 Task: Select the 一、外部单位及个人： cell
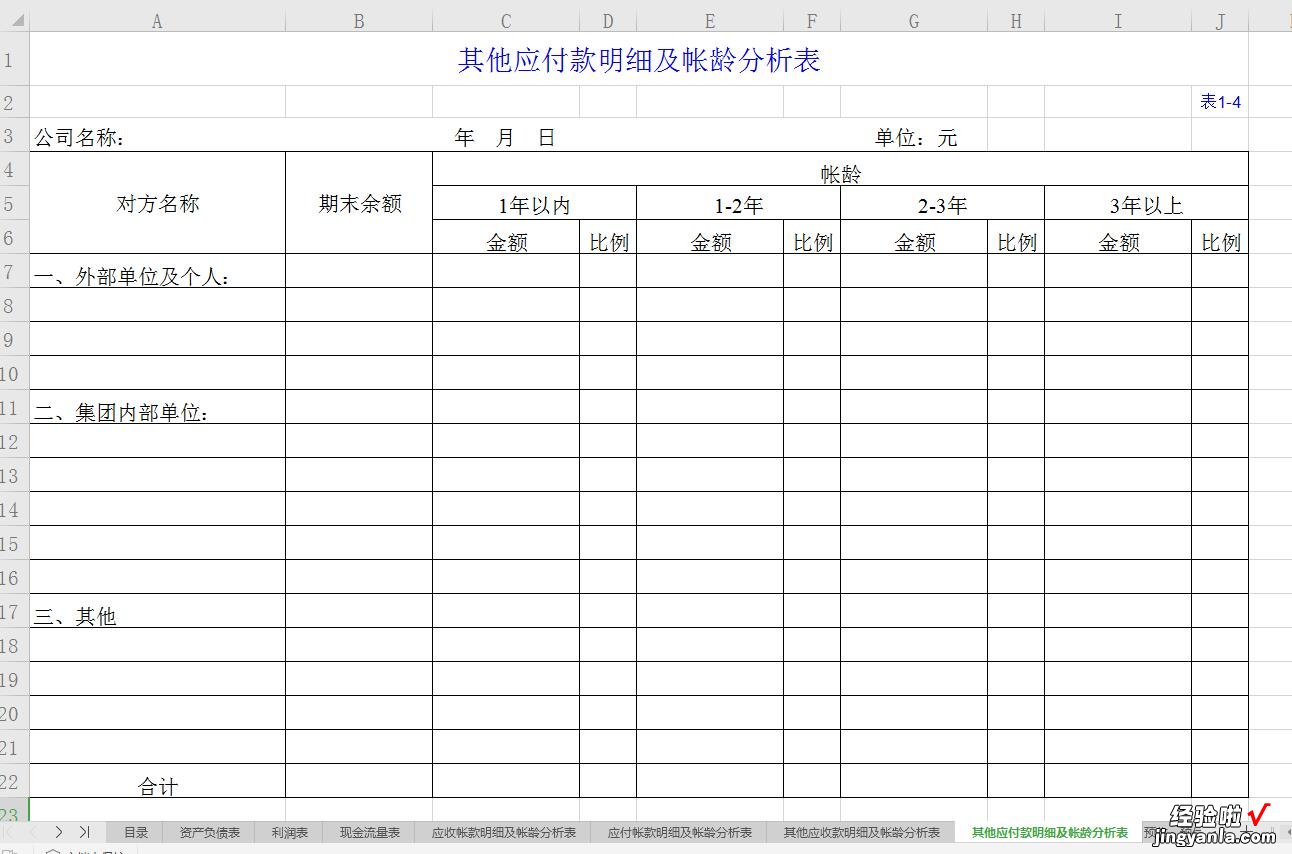pyautogui.click(x=157, y=271)
